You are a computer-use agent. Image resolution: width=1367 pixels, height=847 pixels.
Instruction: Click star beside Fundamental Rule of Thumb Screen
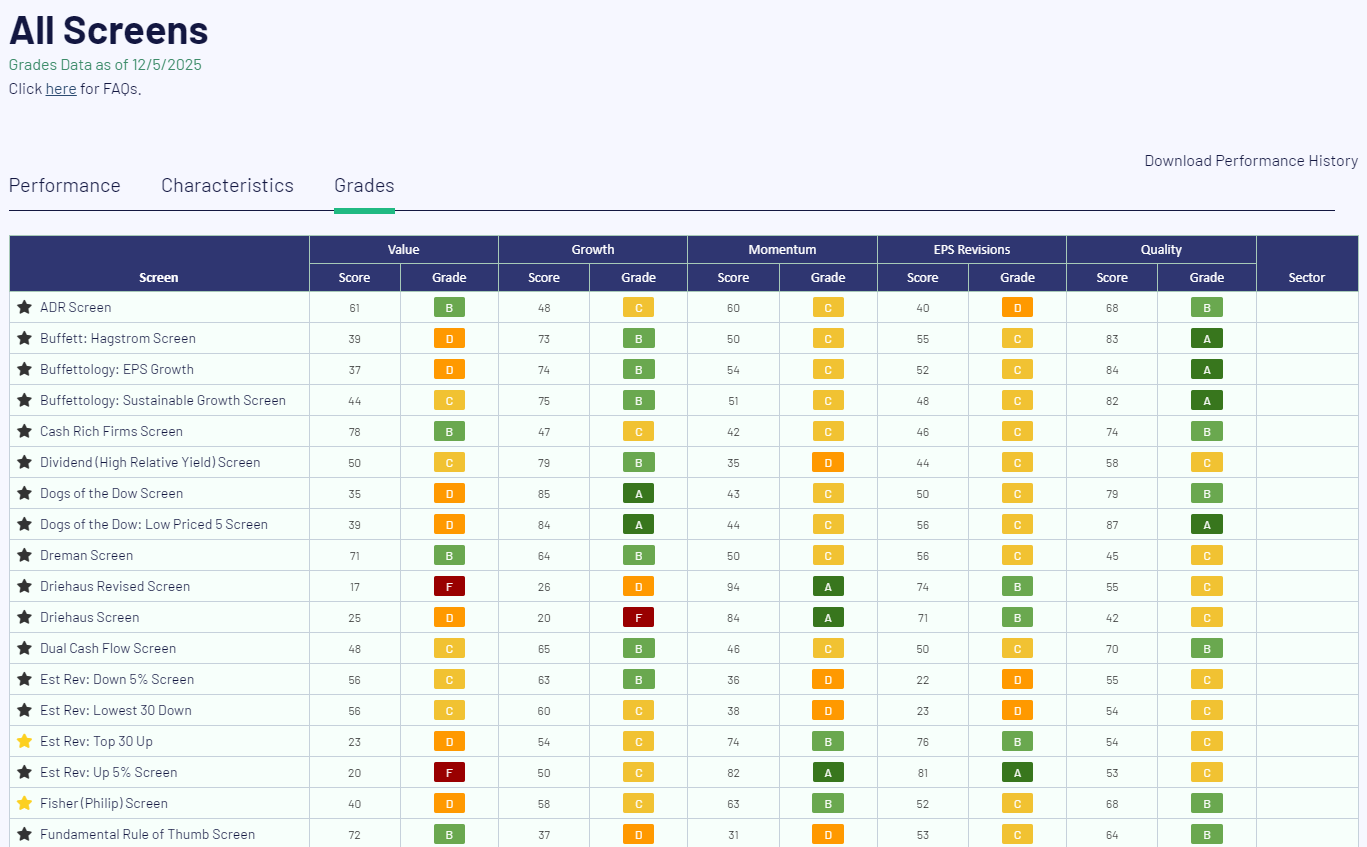(25, 834)
